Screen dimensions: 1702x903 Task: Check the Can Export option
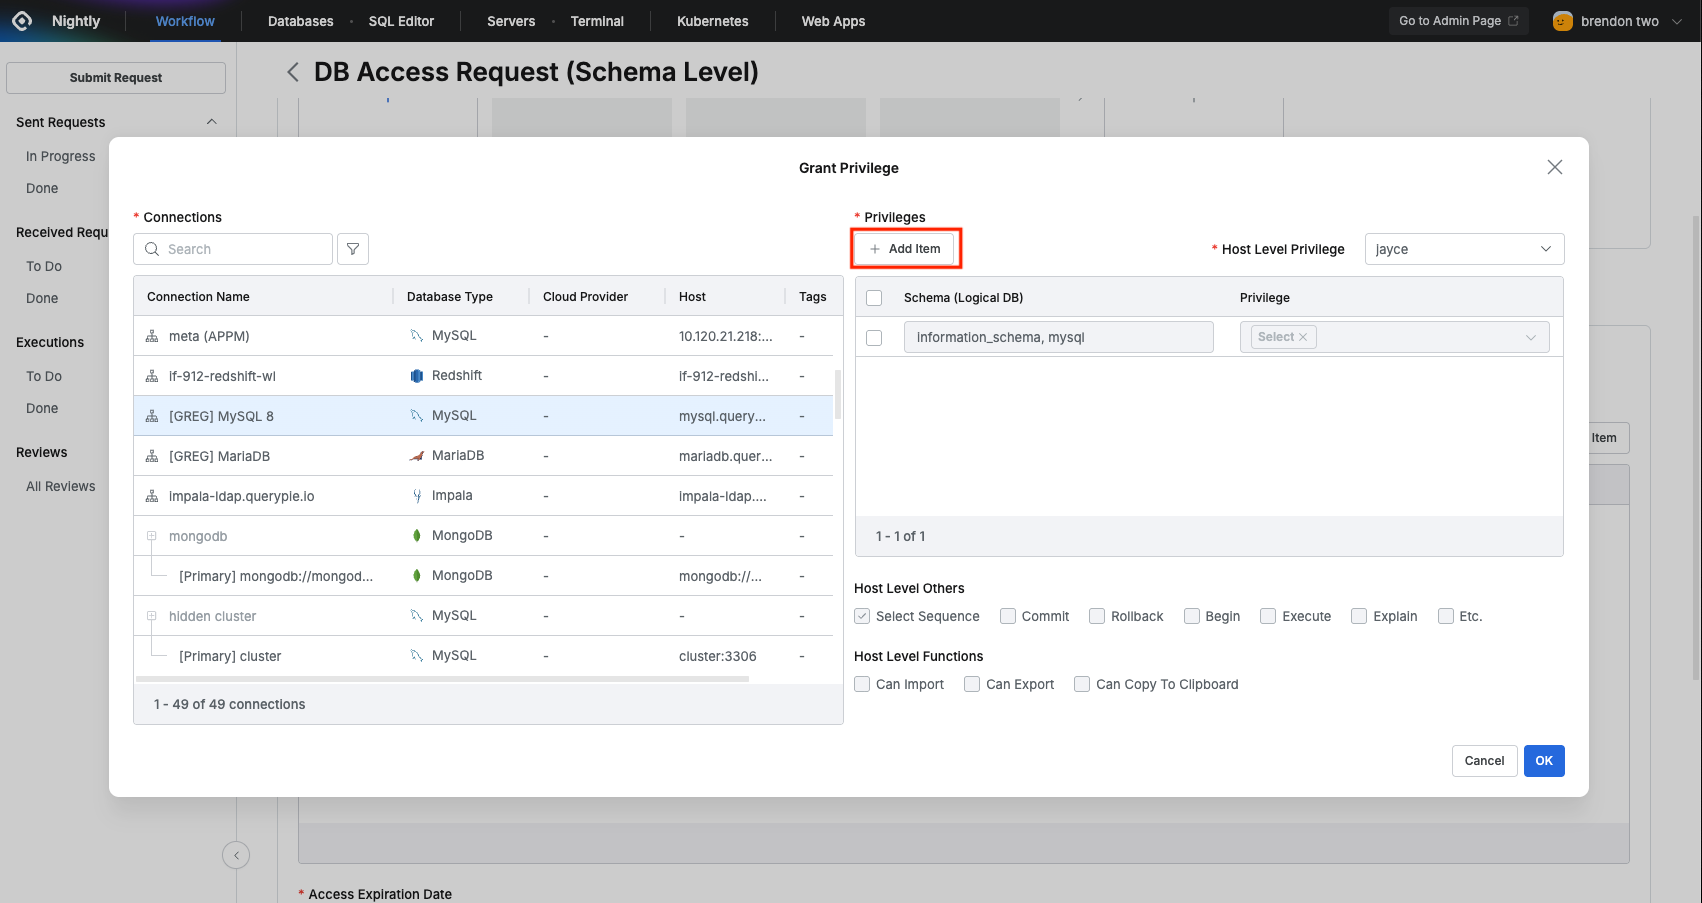coord(972,684)
